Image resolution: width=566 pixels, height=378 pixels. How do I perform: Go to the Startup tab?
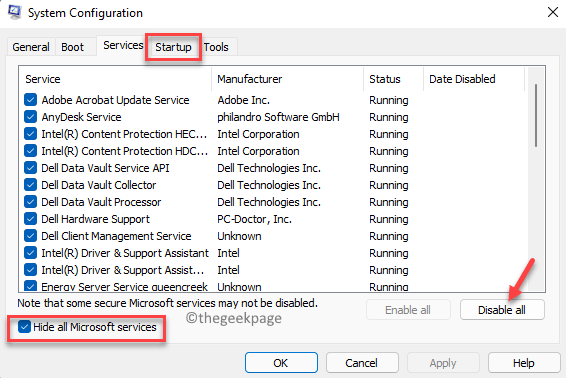point(173,47)
